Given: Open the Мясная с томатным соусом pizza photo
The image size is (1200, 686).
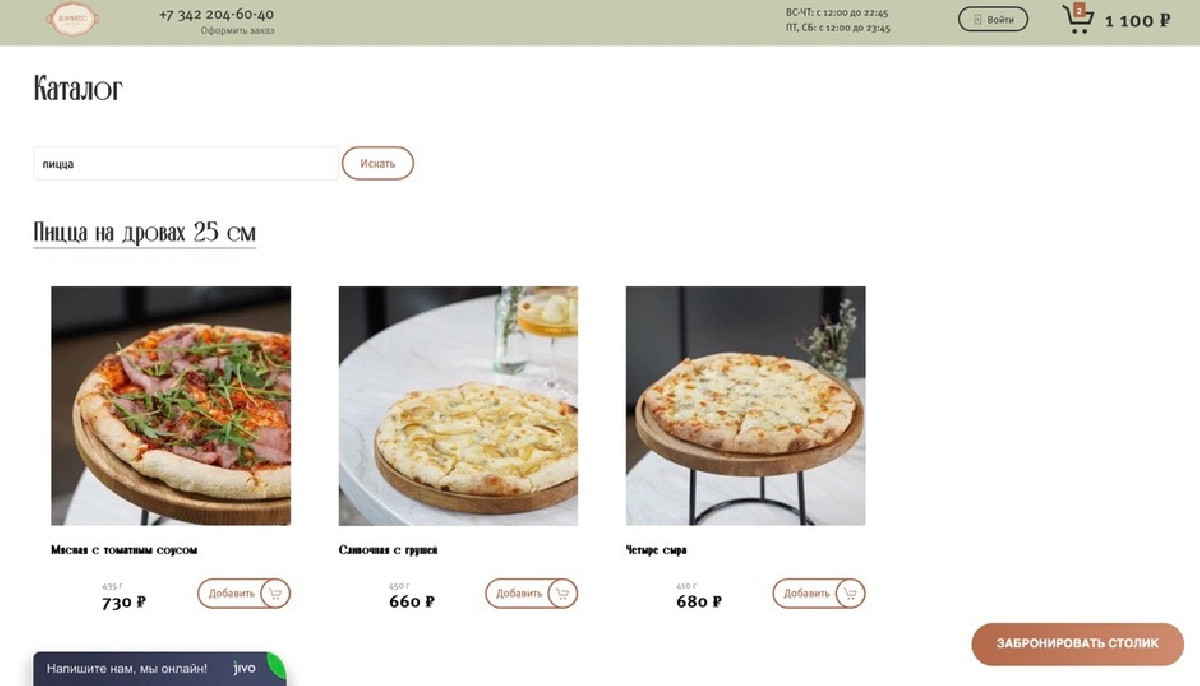Looking at the screenshot, I should pos(171,406).
